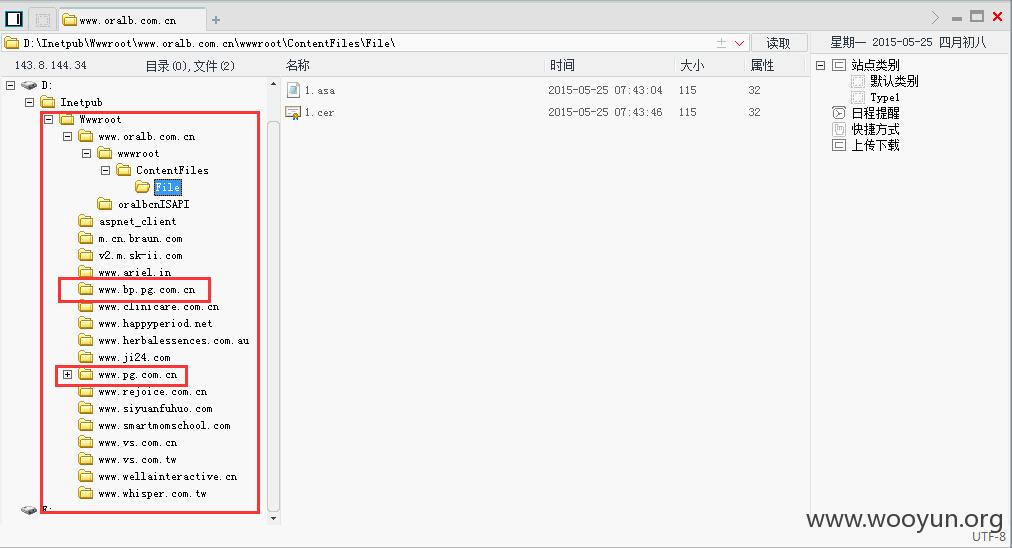Select the aspnet_client folder
This screenshot has width=1012, height=548.
click(137, 221)
